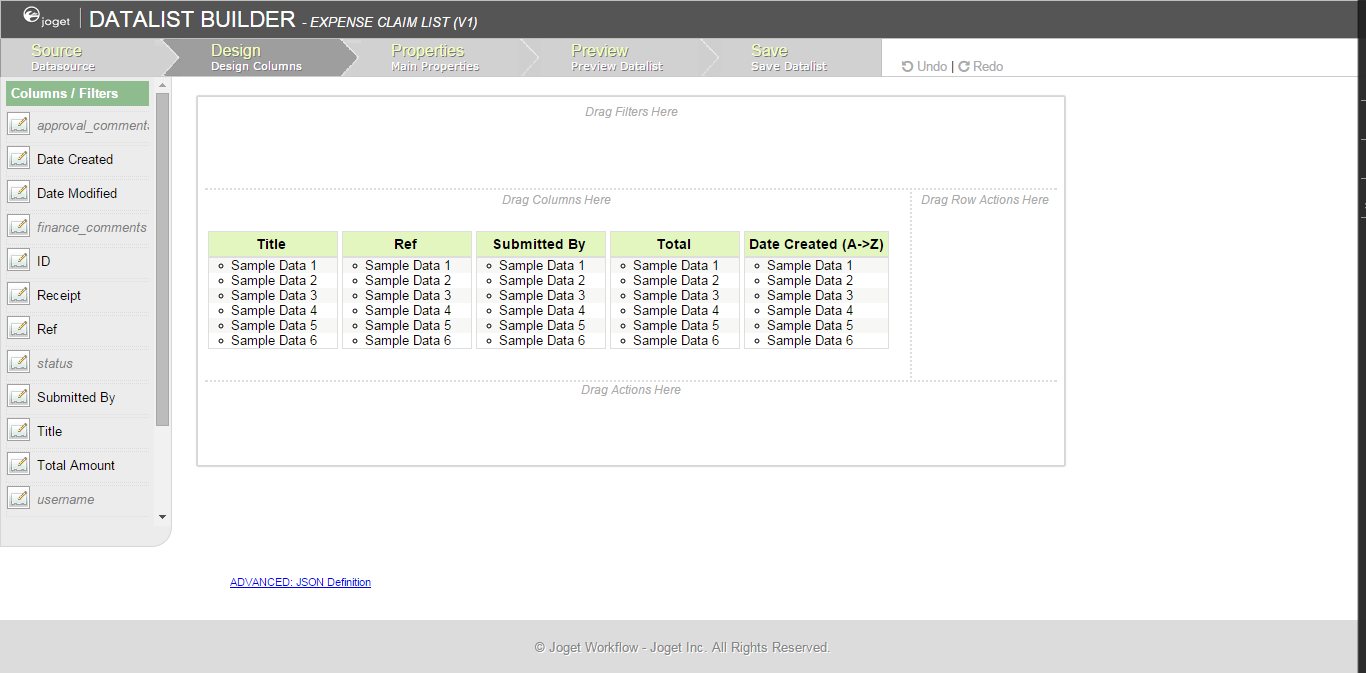
Task: Click the Joget logo in header
Action: (x=46, y=18)
